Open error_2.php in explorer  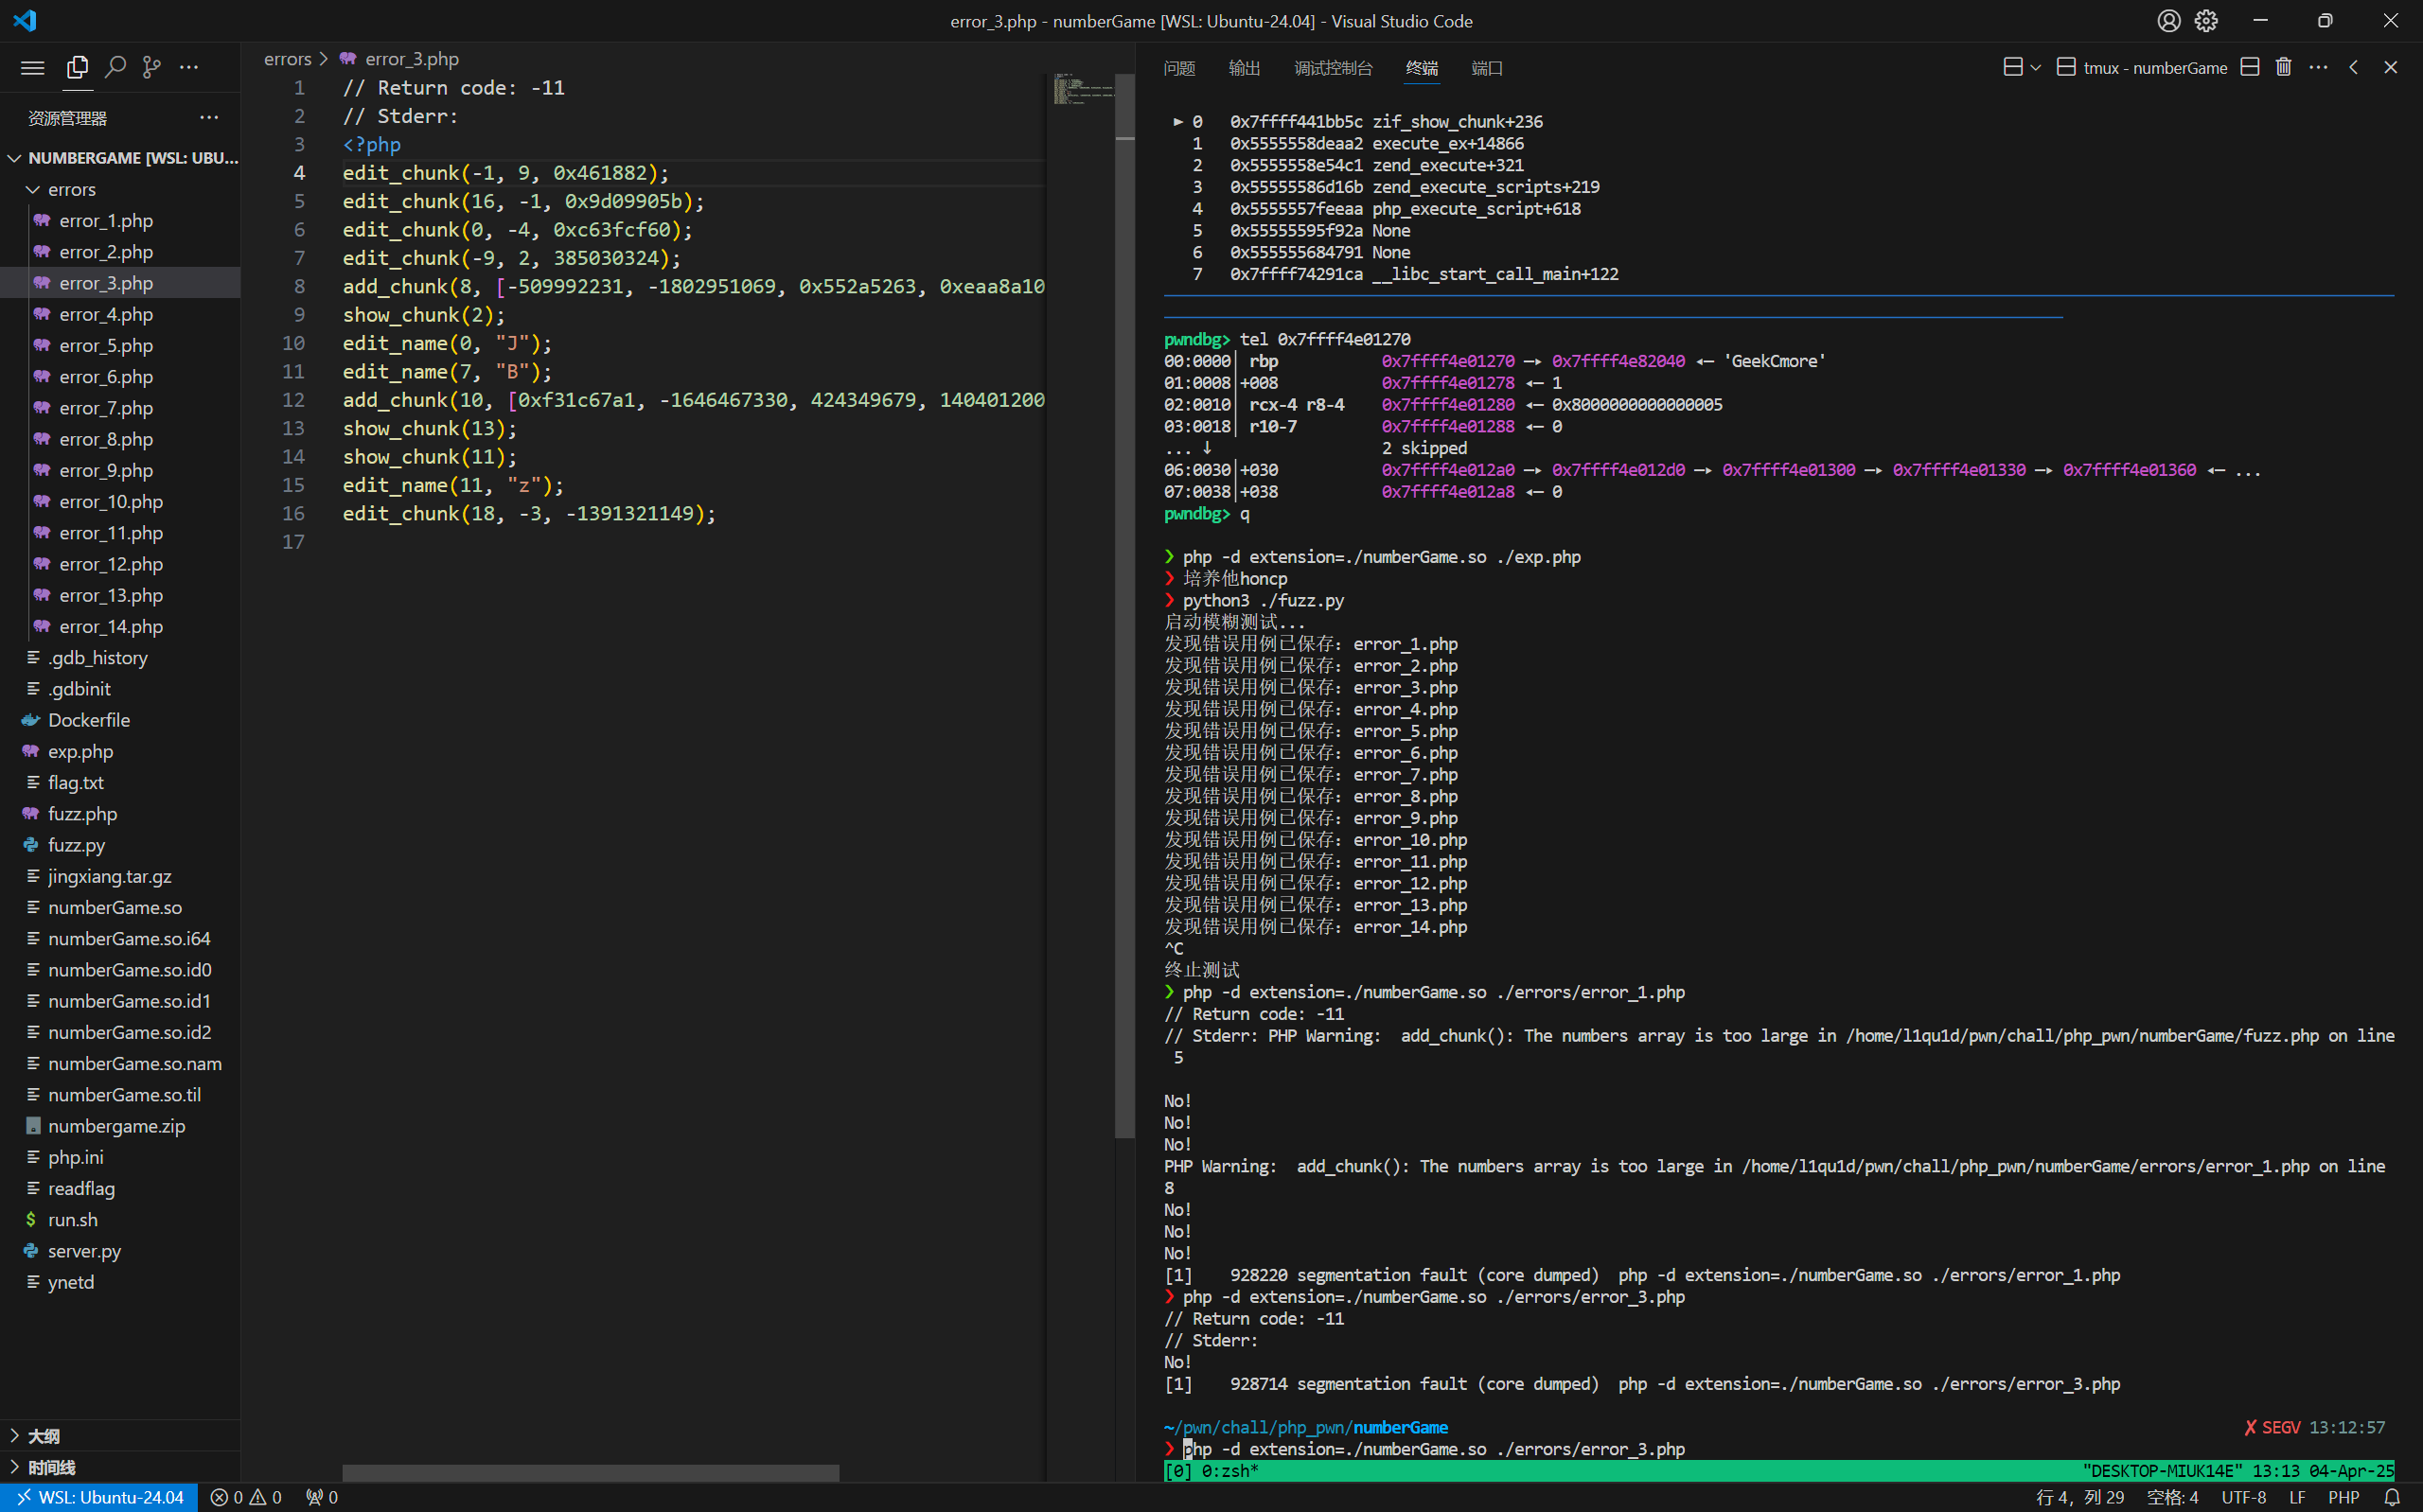pyautogui.click(x=120, y=251)
